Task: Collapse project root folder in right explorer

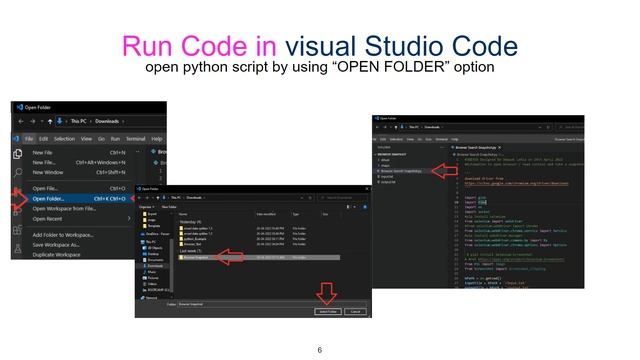Action: [391, 155]
